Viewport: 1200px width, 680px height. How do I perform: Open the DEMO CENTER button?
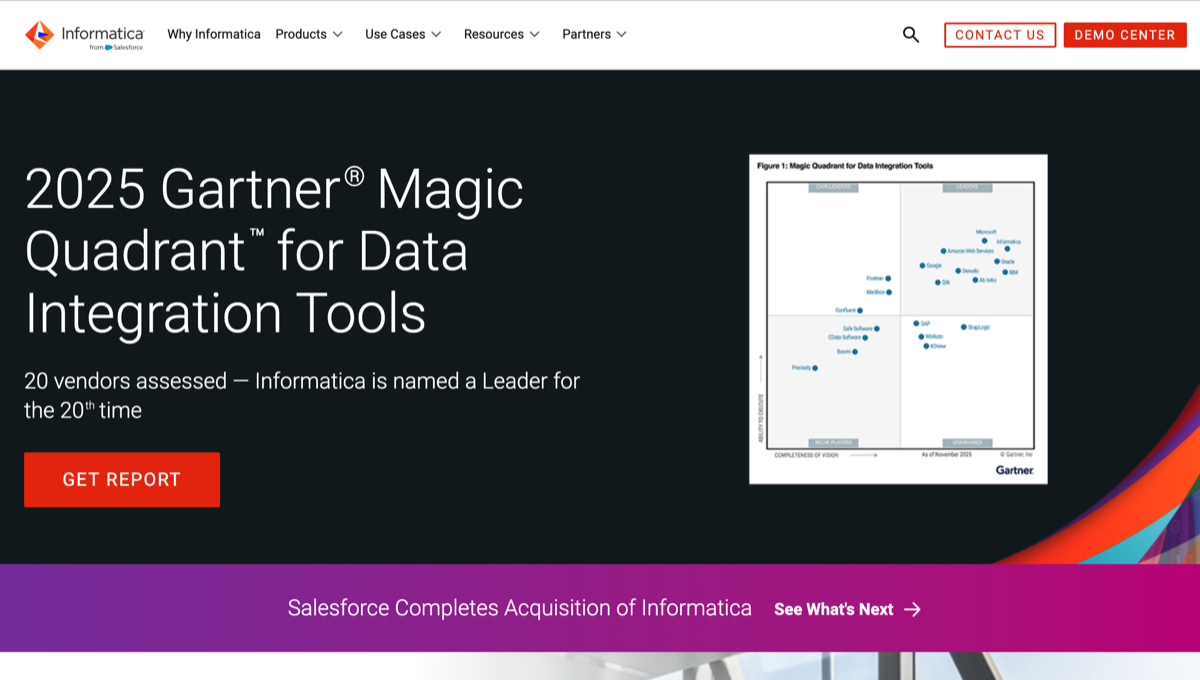tap(1125, 35)
